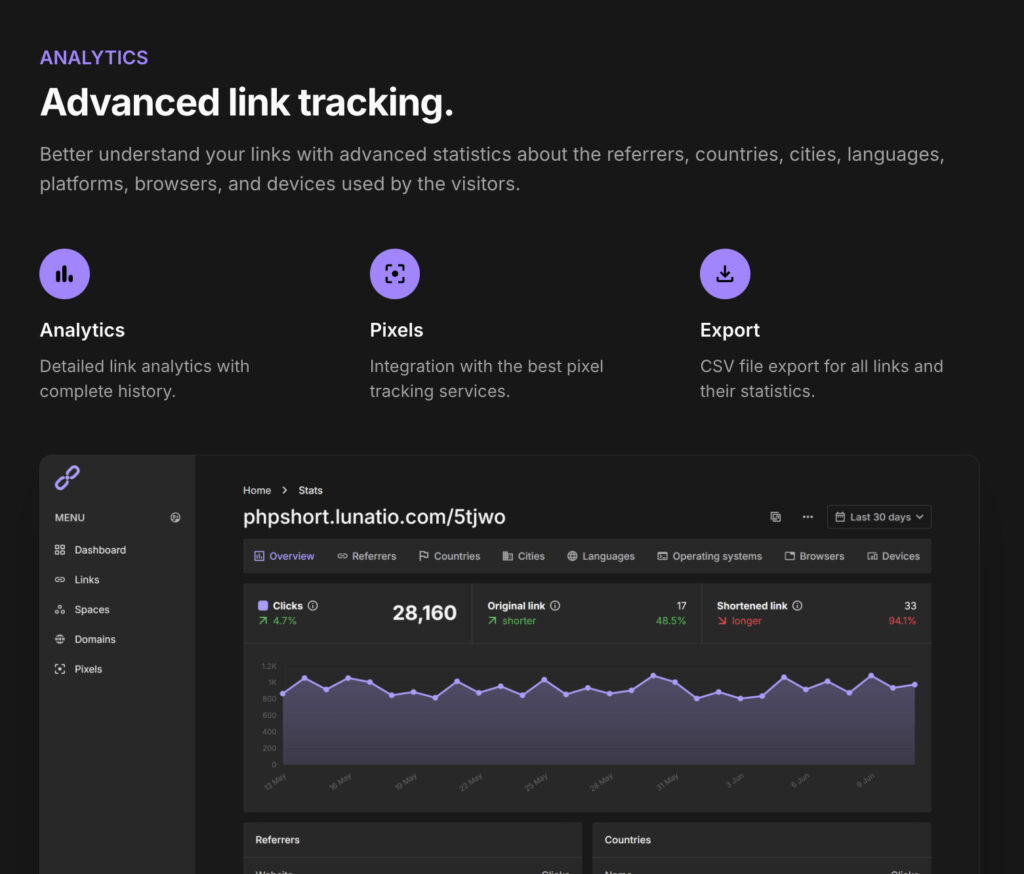Copy the short link using copy icon
Screen dimensions: 1024x874
[x=775, y=517]
